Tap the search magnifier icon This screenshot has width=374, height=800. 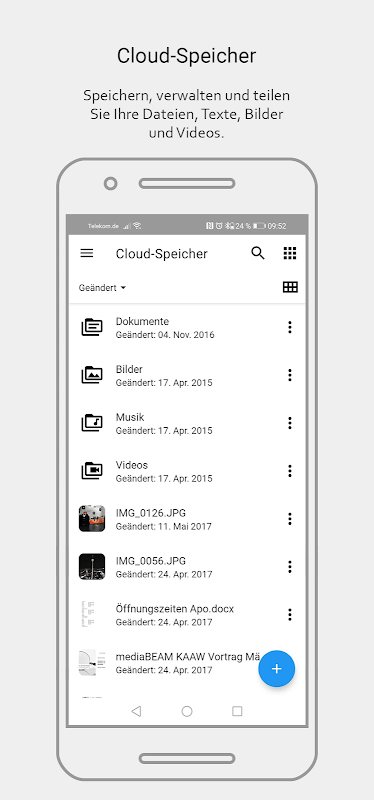258,253
